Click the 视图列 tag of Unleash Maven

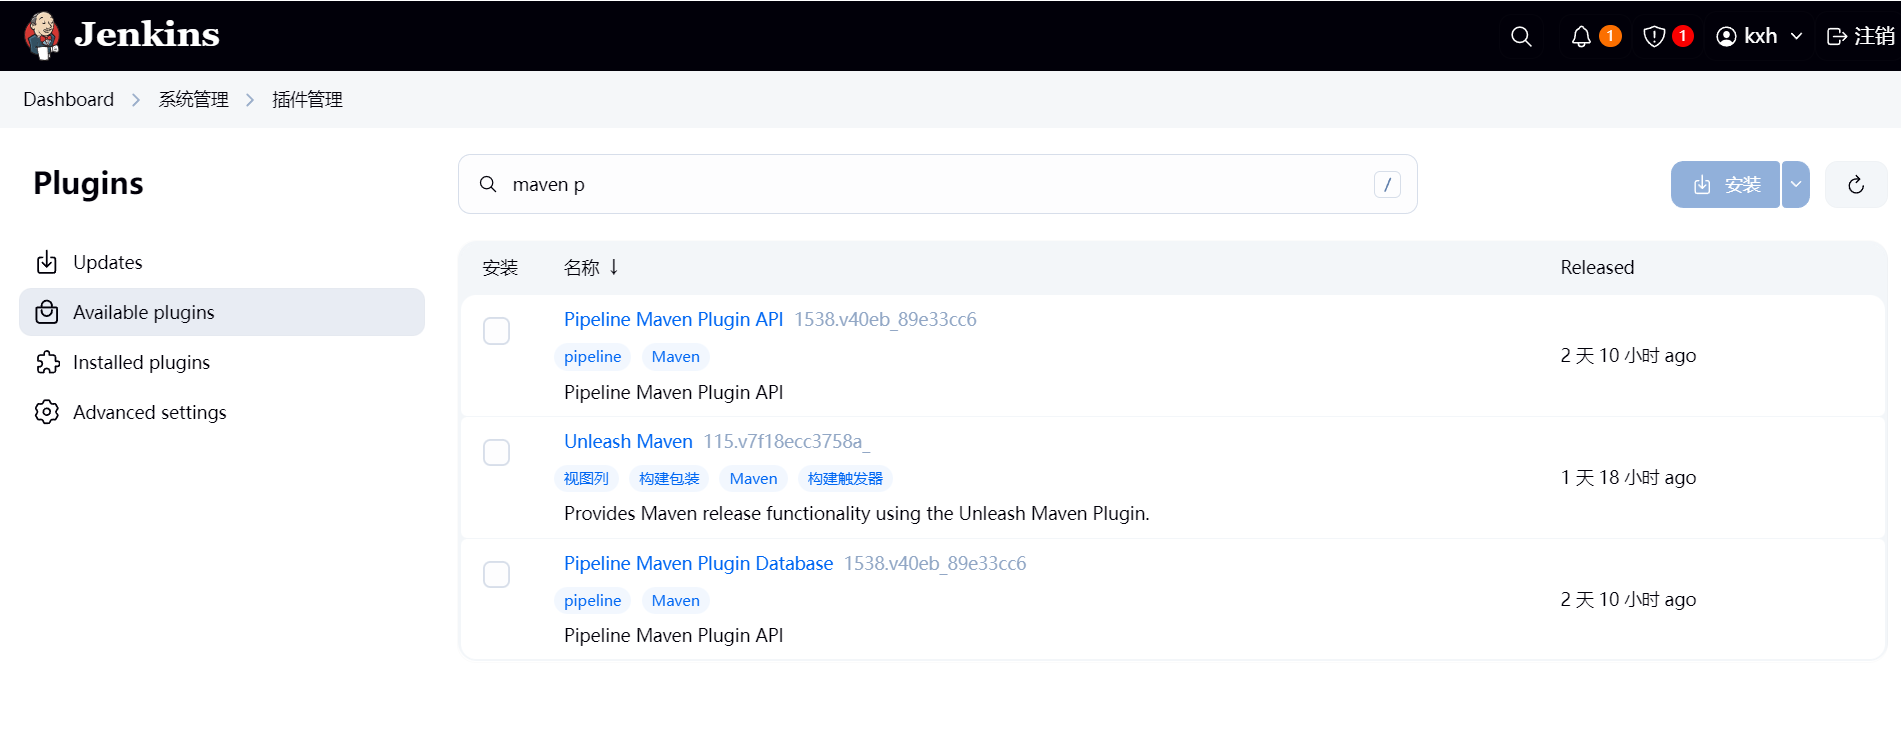point(586,479)
